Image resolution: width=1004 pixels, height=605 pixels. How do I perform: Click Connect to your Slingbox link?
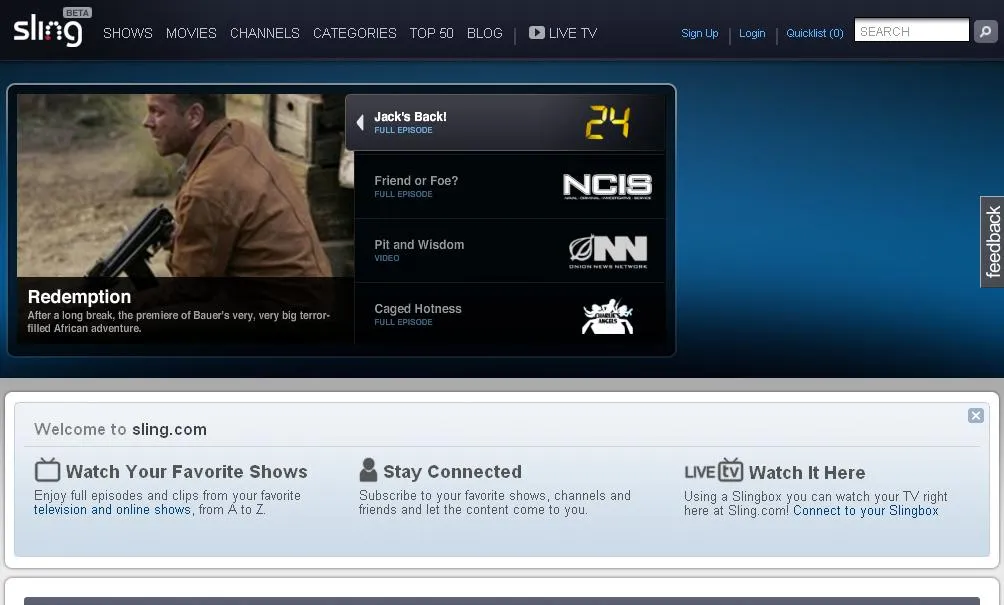click(x=866, y=510)
